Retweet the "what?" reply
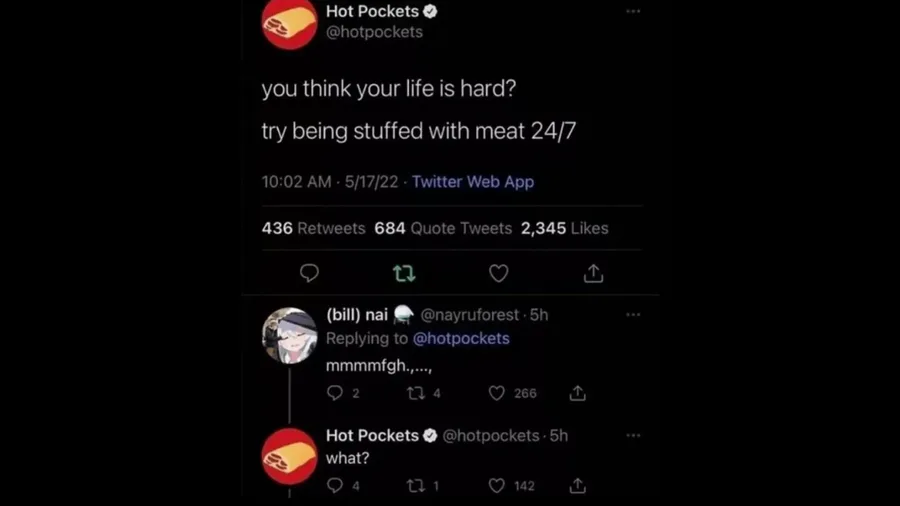Image resolution: width=900 pixels, height=506 pixels. pos(416,486)
